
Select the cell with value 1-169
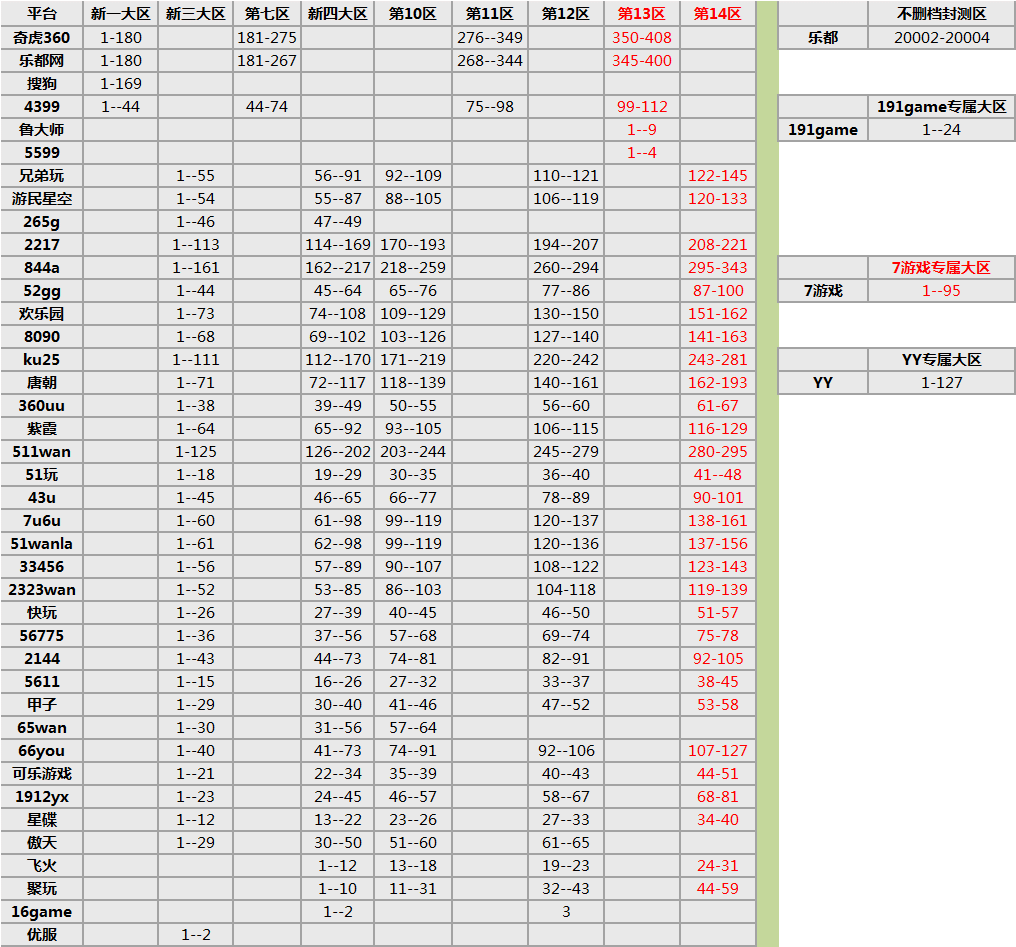[121, 84]
